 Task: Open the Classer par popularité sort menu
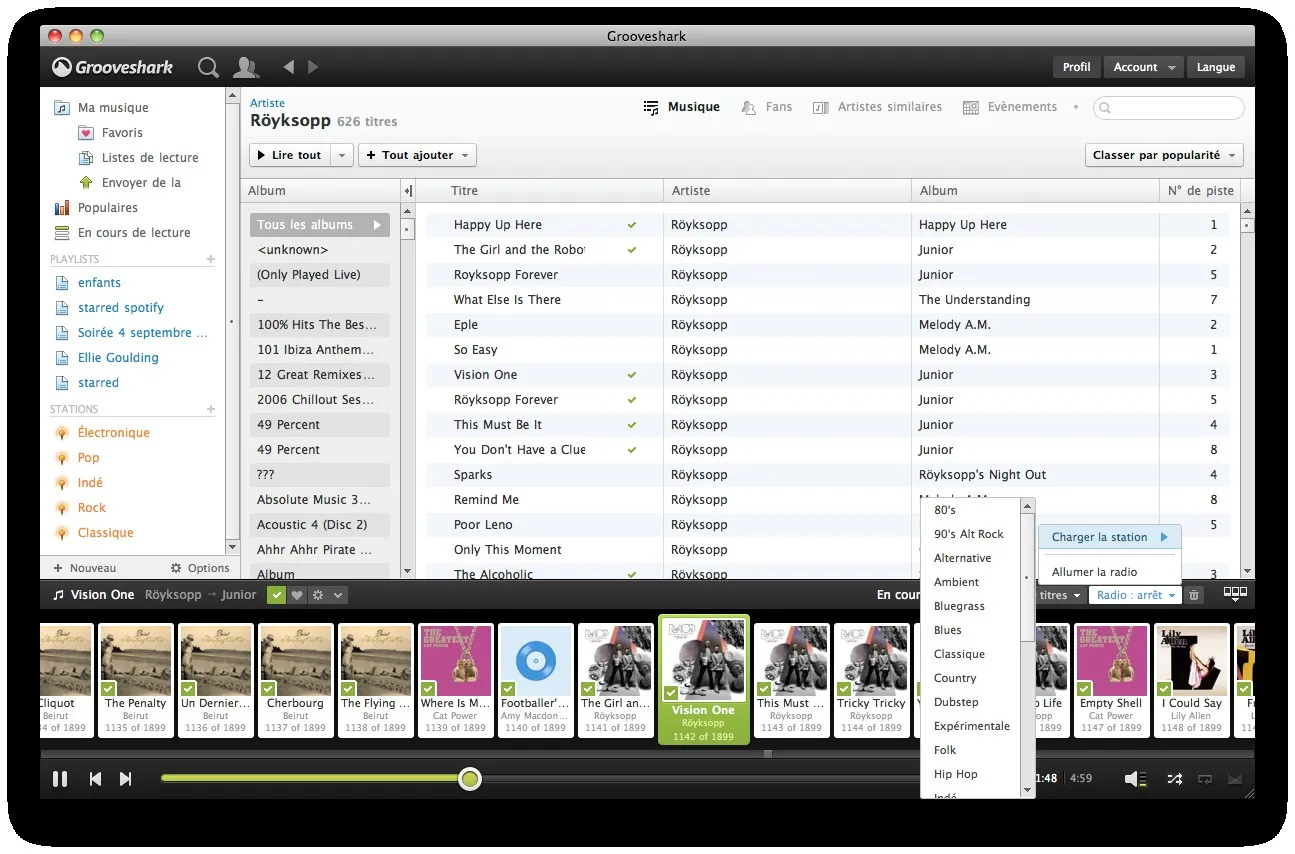(1164, 155)
